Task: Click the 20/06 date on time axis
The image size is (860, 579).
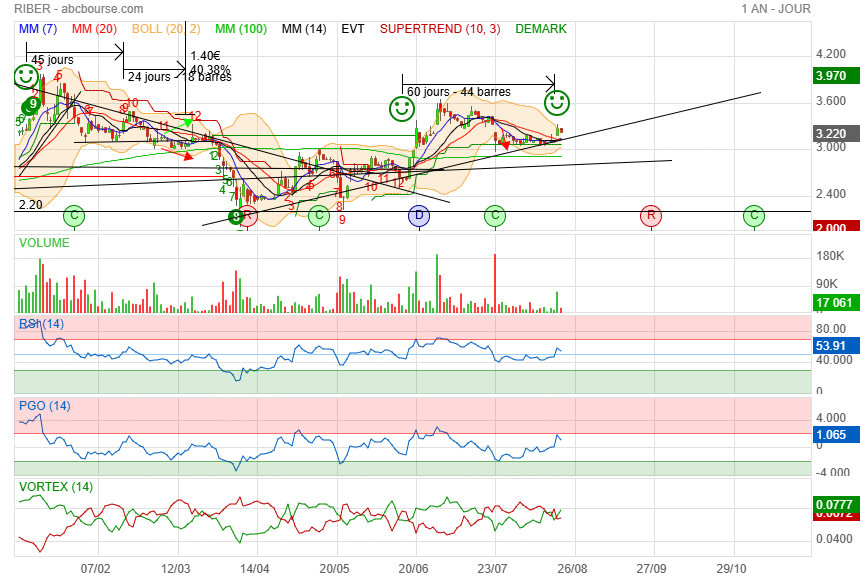Action: tap(414, 567)
